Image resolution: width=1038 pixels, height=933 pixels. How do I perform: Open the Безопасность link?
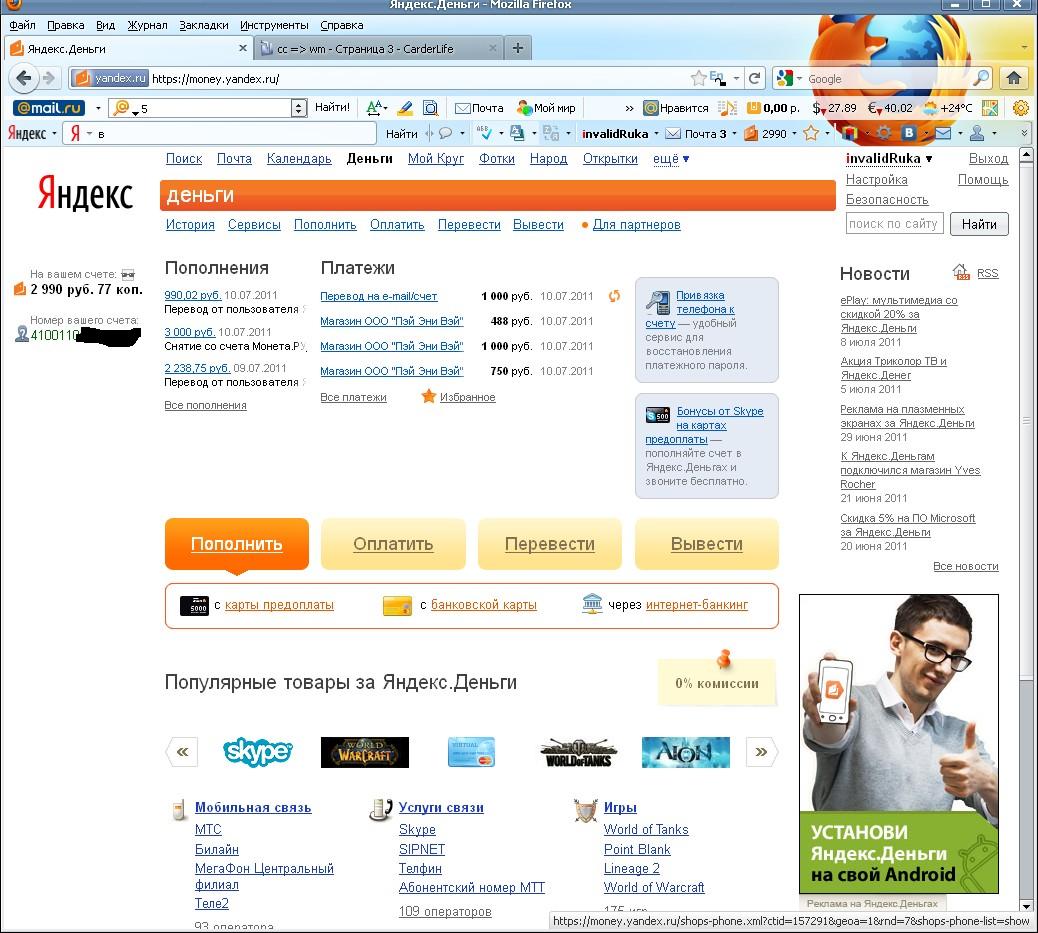click(887, 199)
